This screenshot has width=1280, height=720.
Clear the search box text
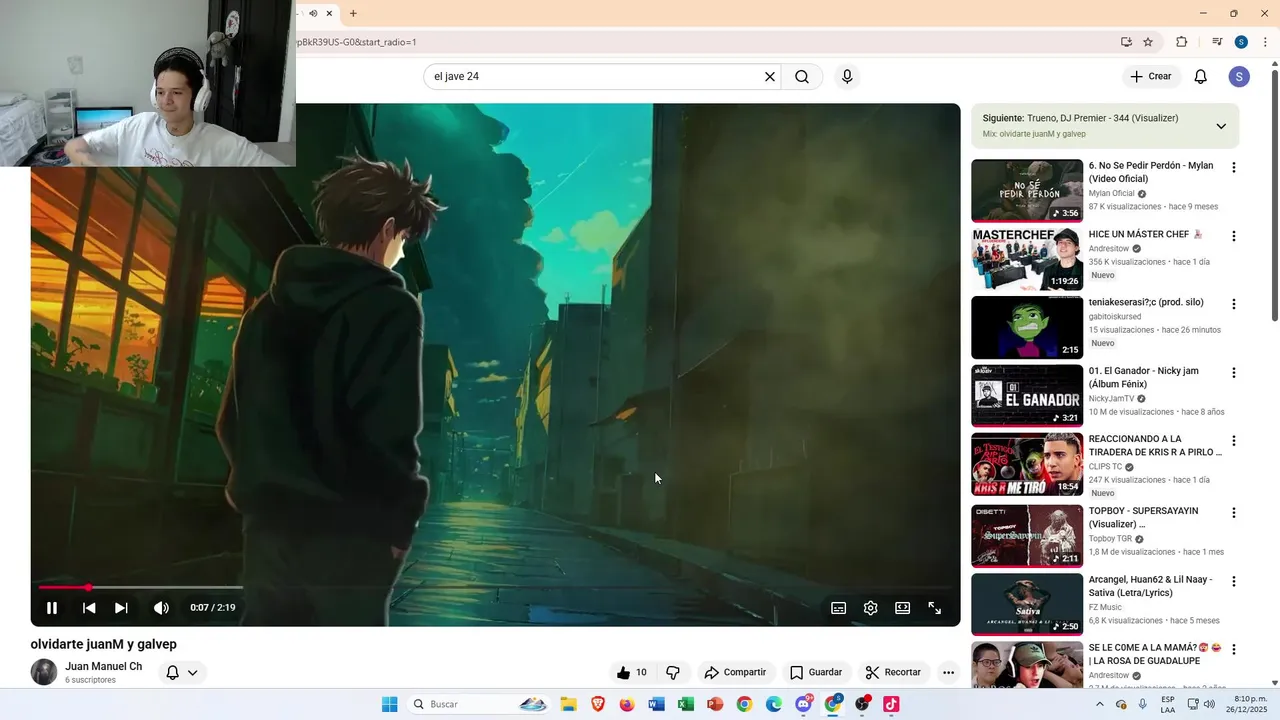[770, 77]
